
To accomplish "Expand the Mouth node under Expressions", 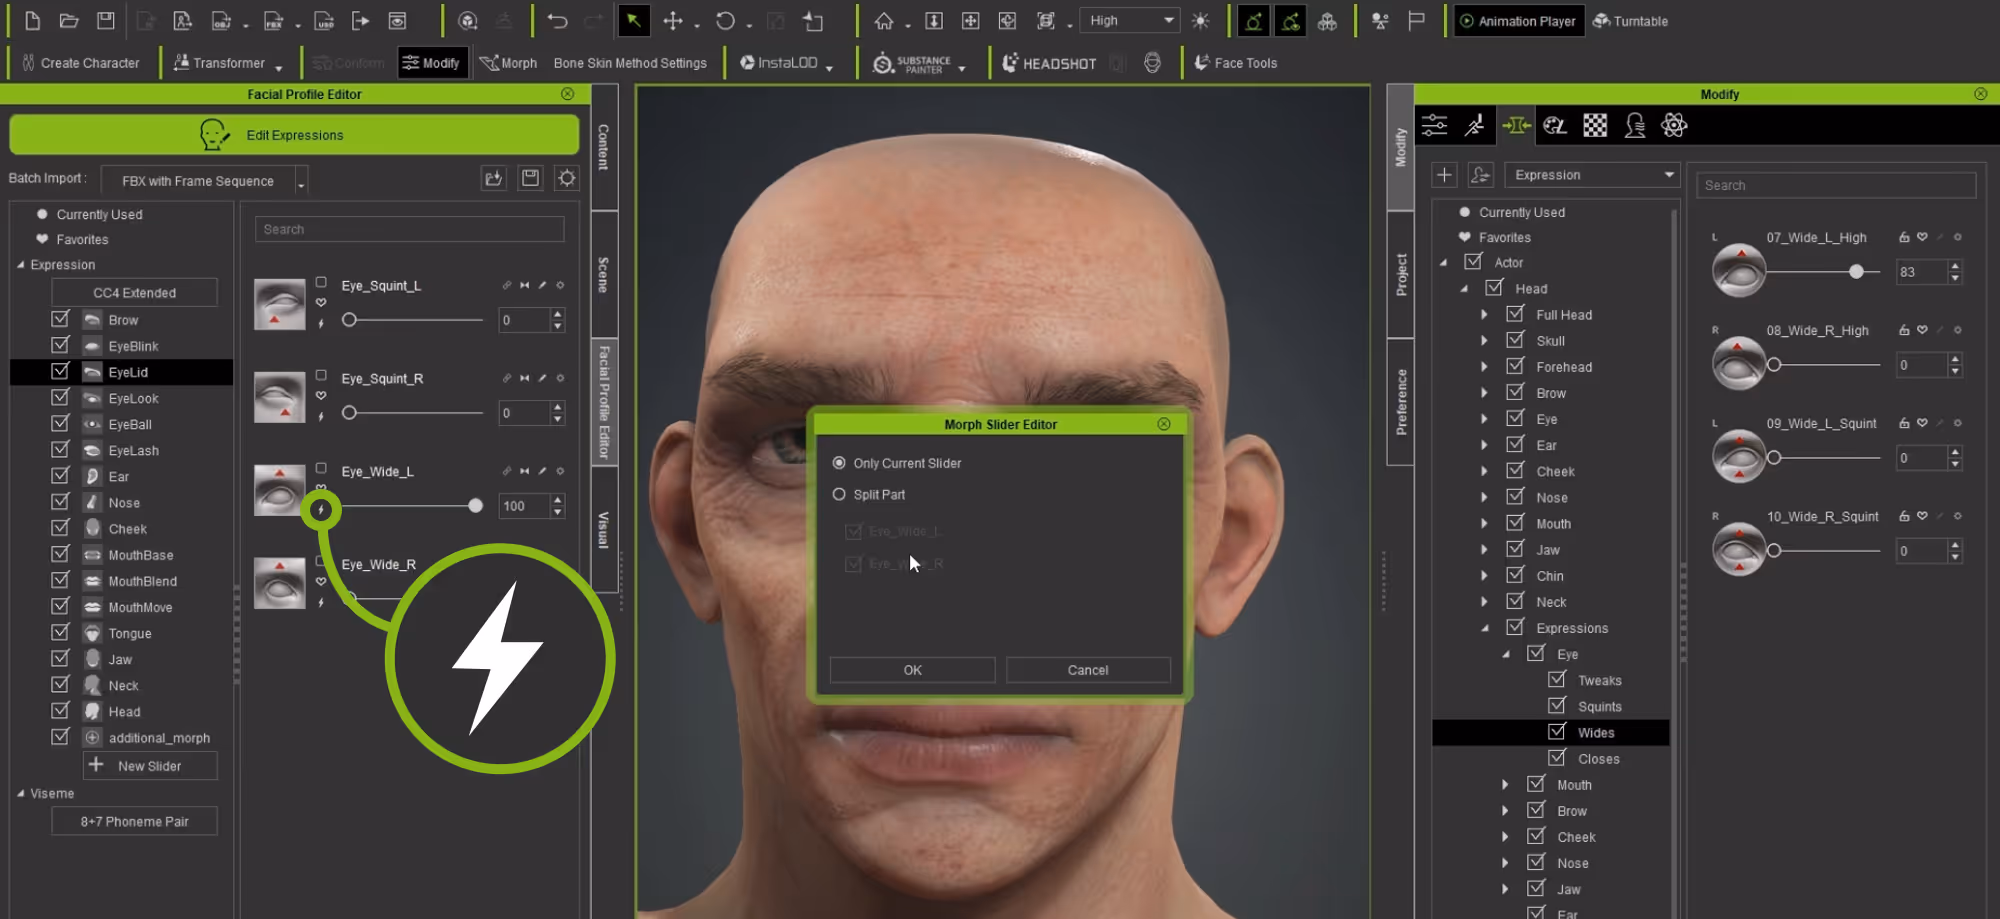I will pos(1505,785).
